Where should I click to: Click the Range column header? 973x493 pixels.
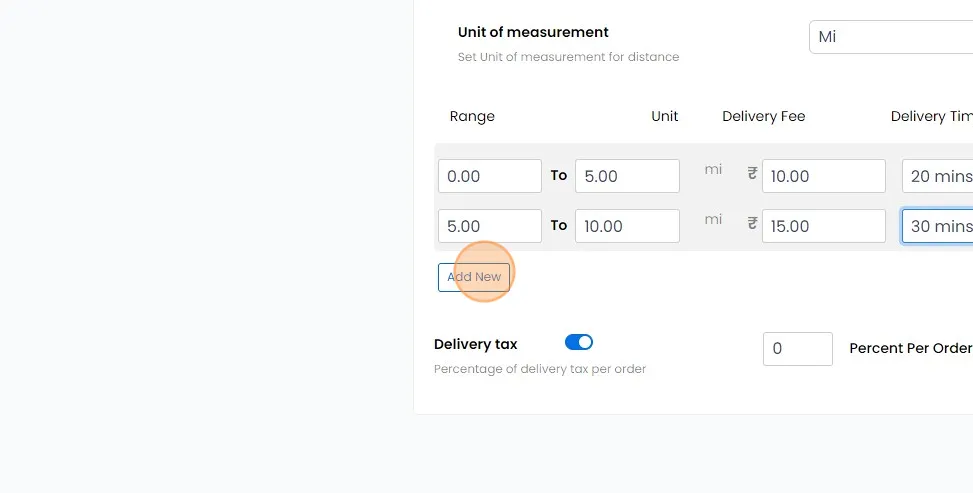[x=472, y=116]
